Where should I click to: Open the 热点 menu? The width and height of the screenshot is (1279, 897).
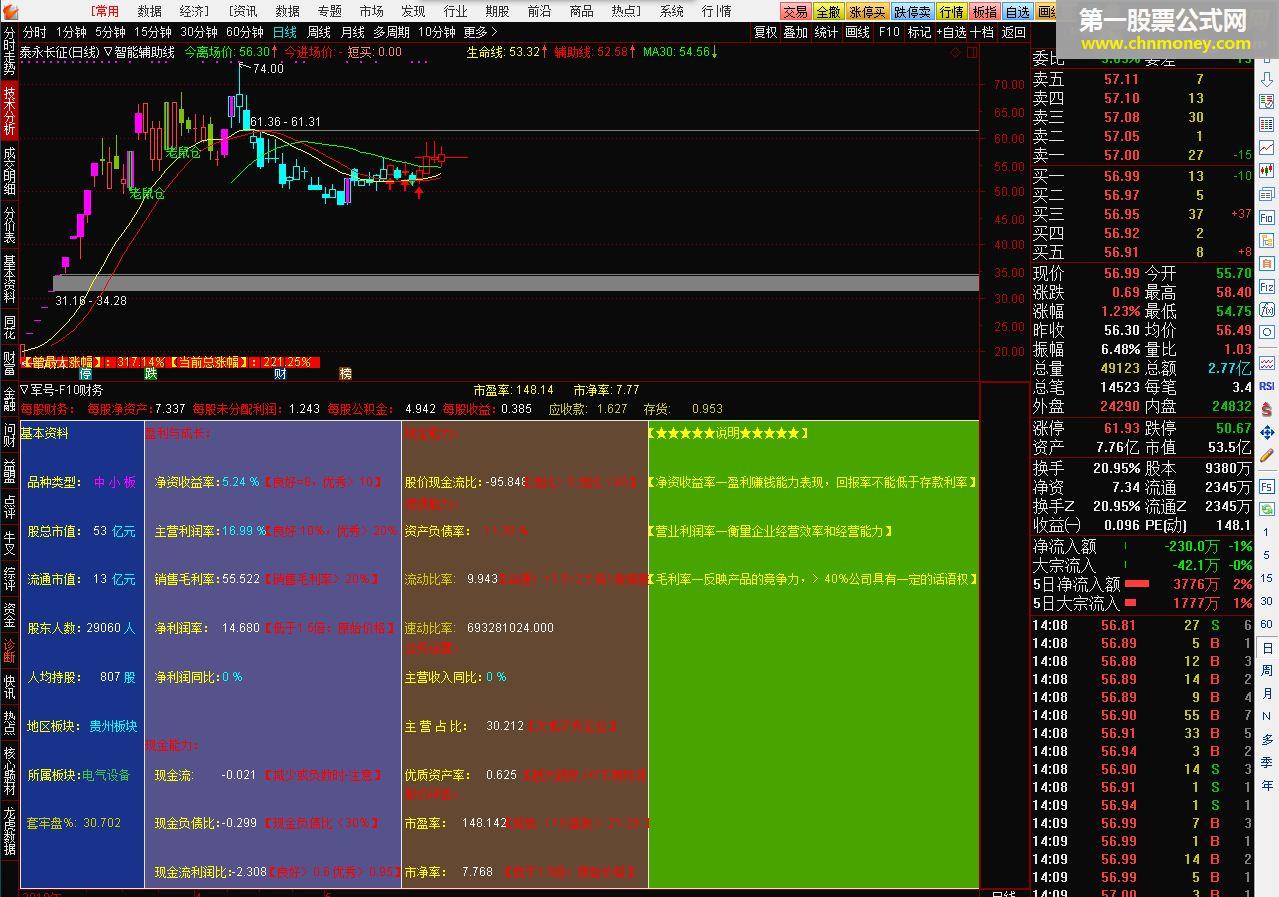626,11
